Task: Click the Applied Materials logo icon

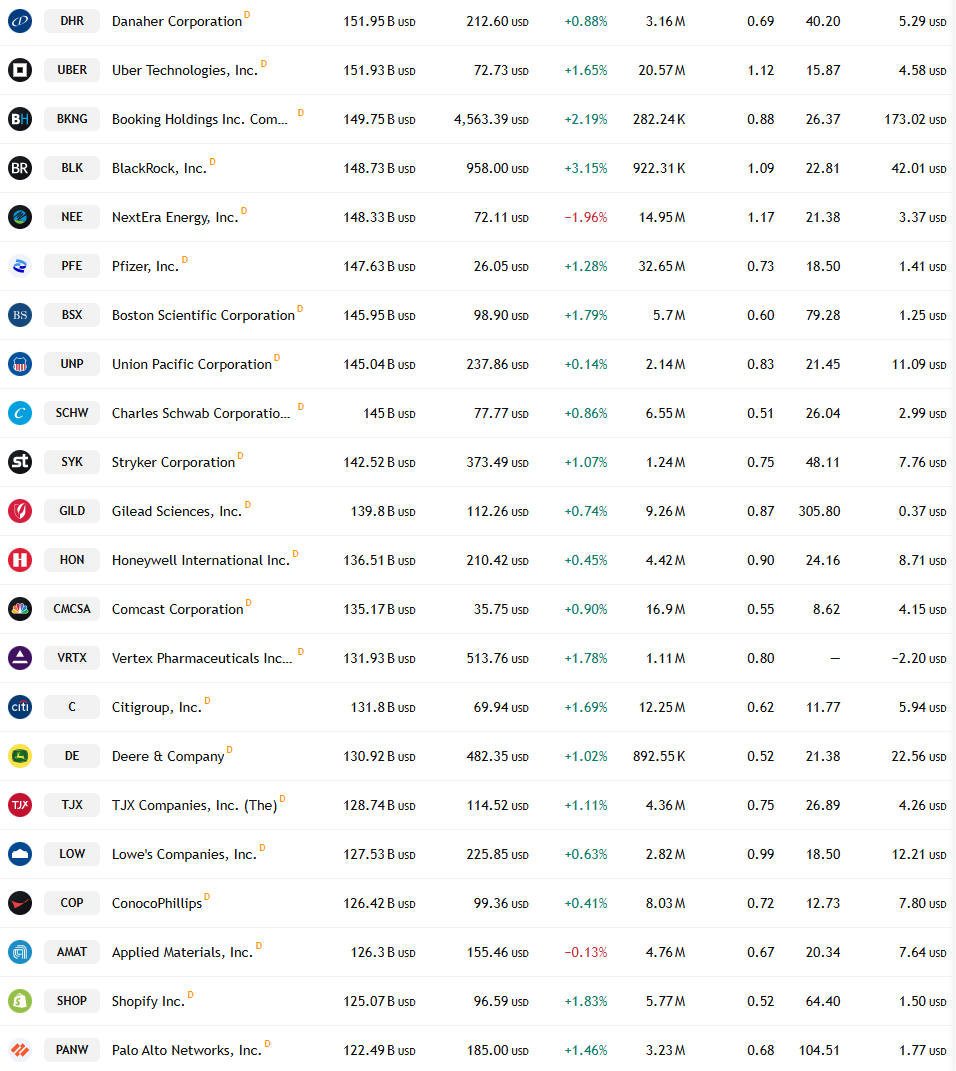Action: point(20,952)
